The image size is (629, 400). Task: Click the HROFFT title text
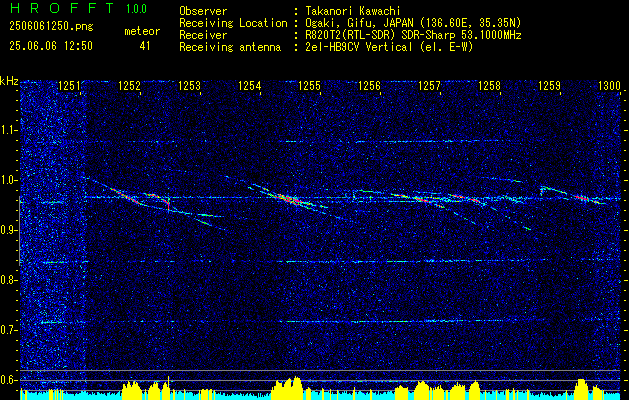(61, 8)
